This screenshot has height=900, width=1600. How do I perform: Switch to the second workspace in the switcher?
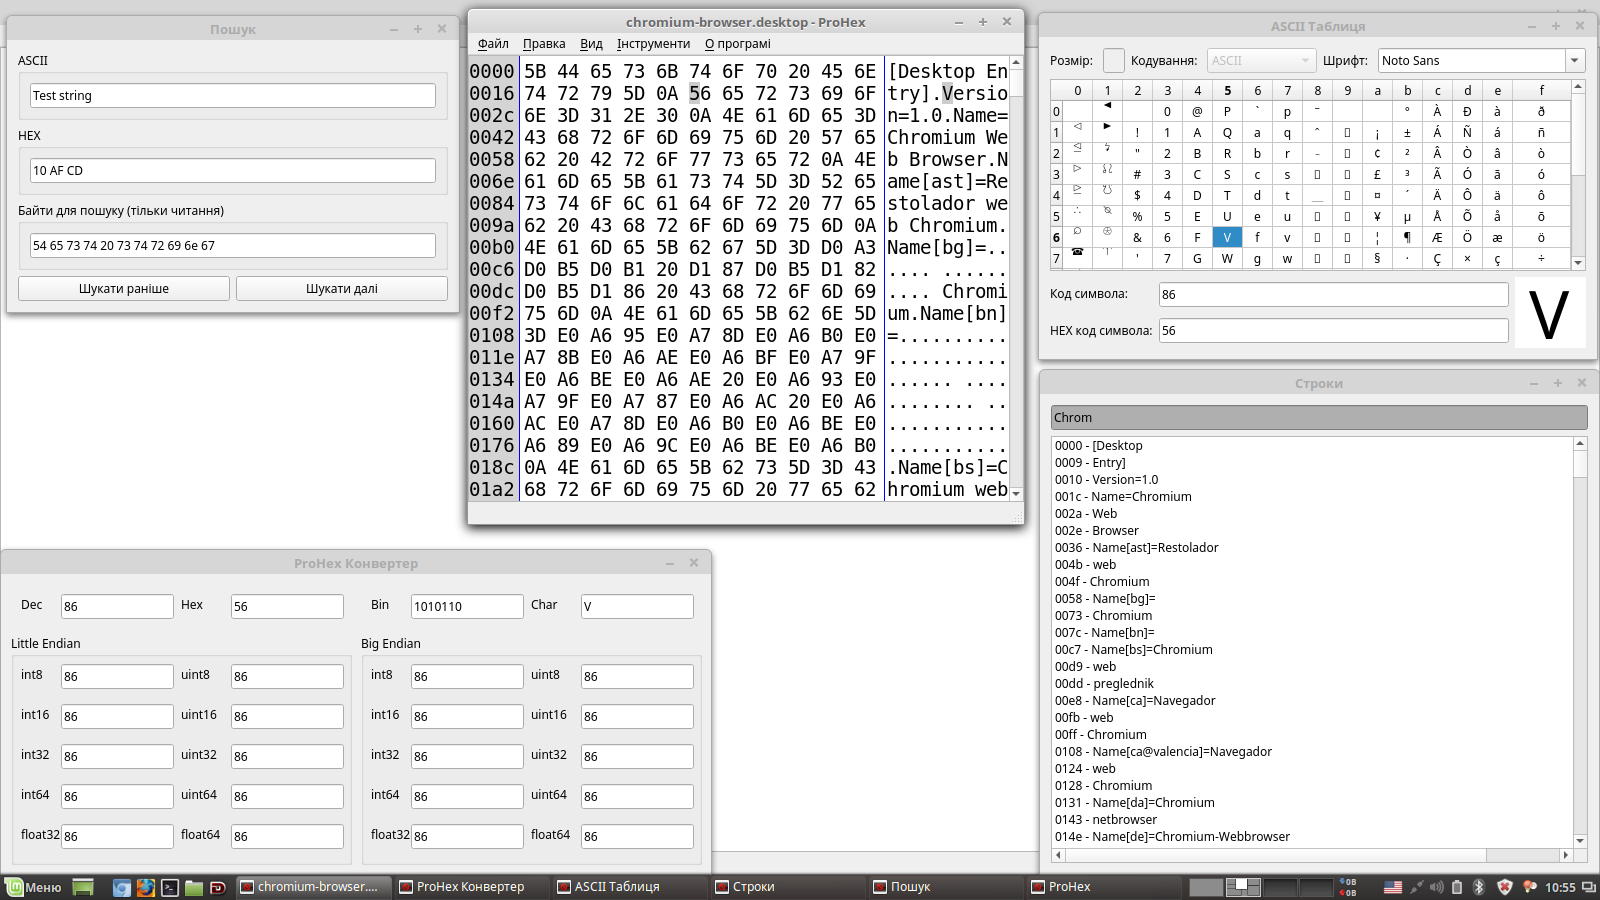1243,887
